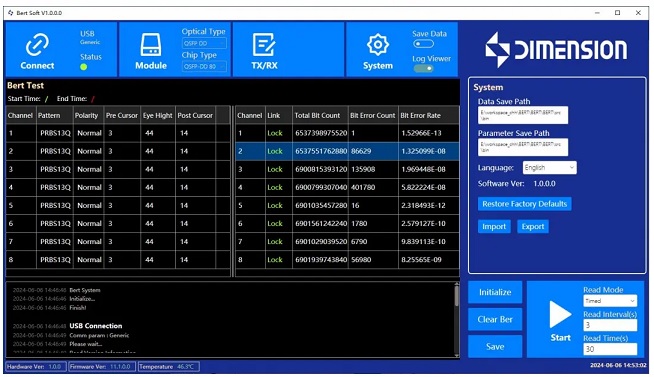654x377 pixels.
Task: Click the Read Interval(s) input field
Action: [610, 325]
